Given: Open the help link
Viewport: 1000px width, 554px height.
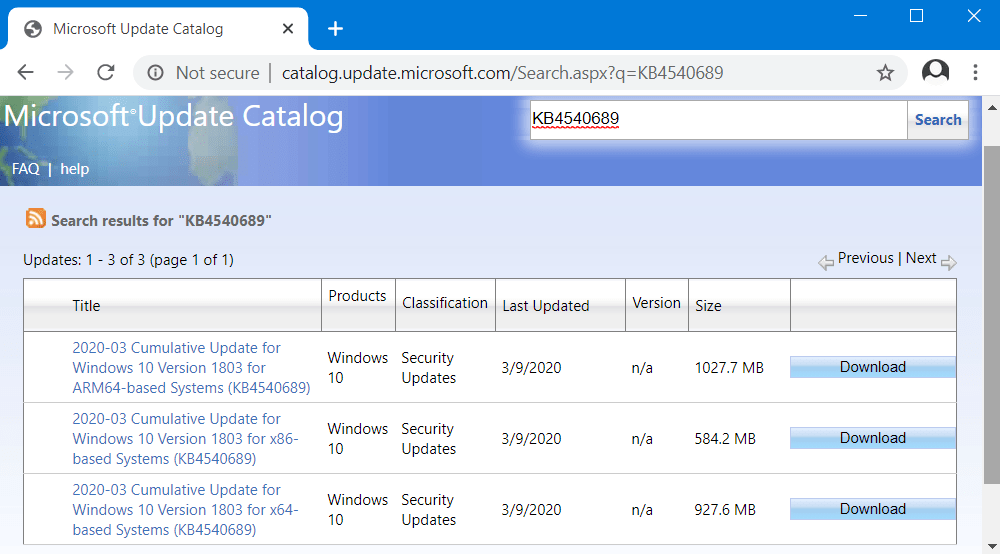Looking at the screenshot, I should point(75,169).
